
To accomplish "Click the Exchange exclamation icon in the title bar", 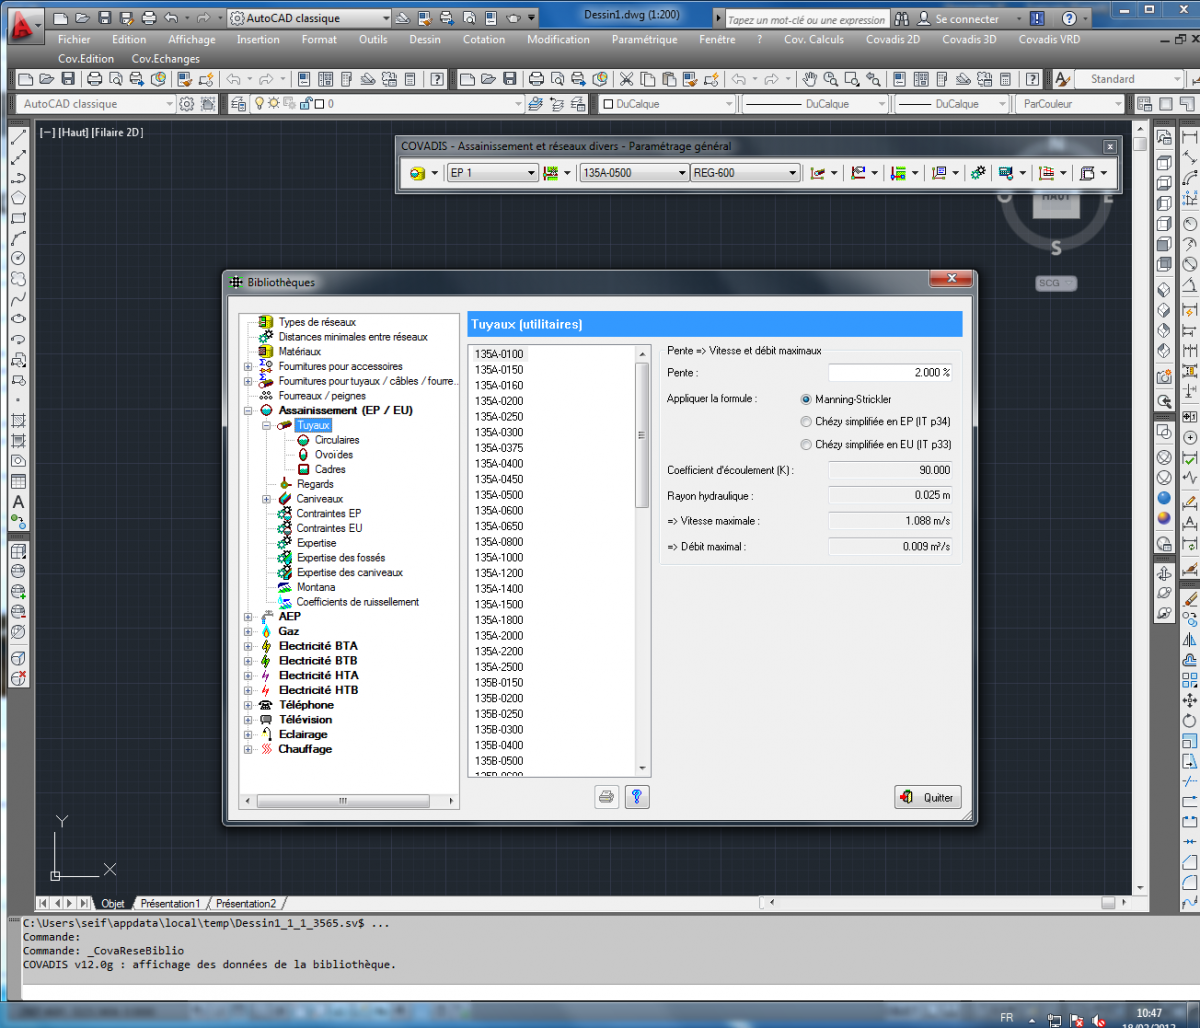I will (x=1037, y=19).
